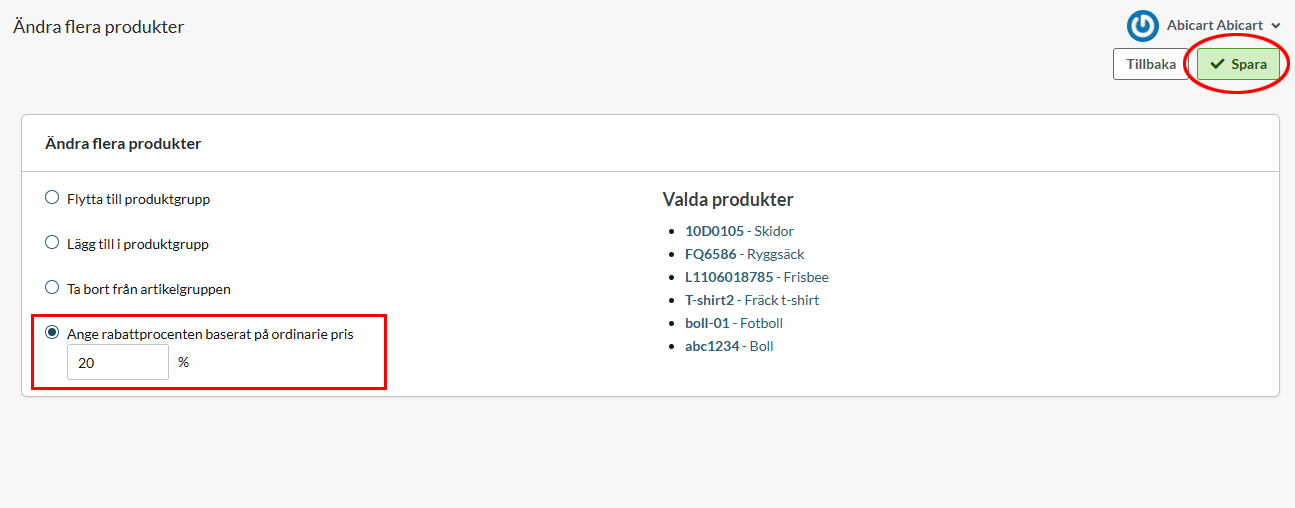Click the Ändra flera produkter panel header
1295x508 pixels.
tap(123, 144)
